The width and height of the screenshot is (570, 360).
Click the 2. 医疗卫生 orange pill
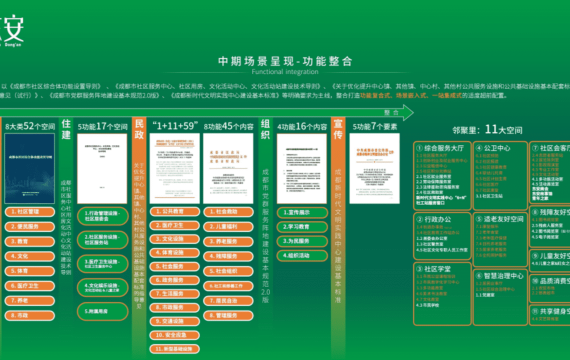tap(175, 225)
